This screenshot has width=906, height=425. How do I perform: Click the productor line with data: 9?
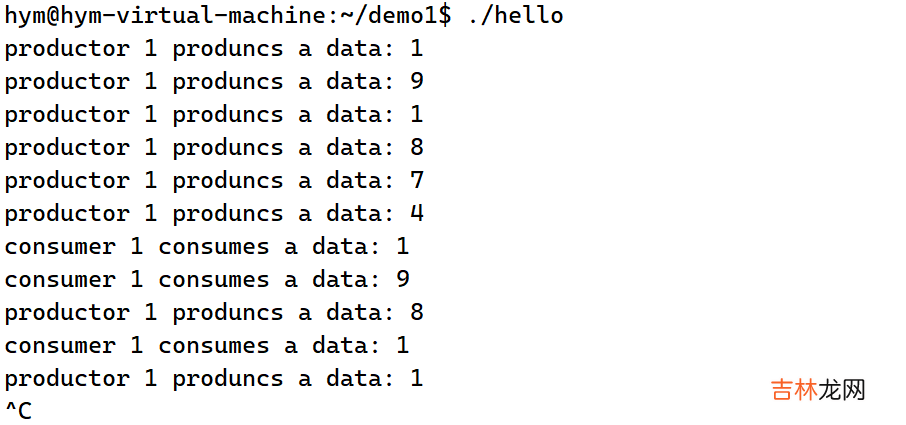214,82
